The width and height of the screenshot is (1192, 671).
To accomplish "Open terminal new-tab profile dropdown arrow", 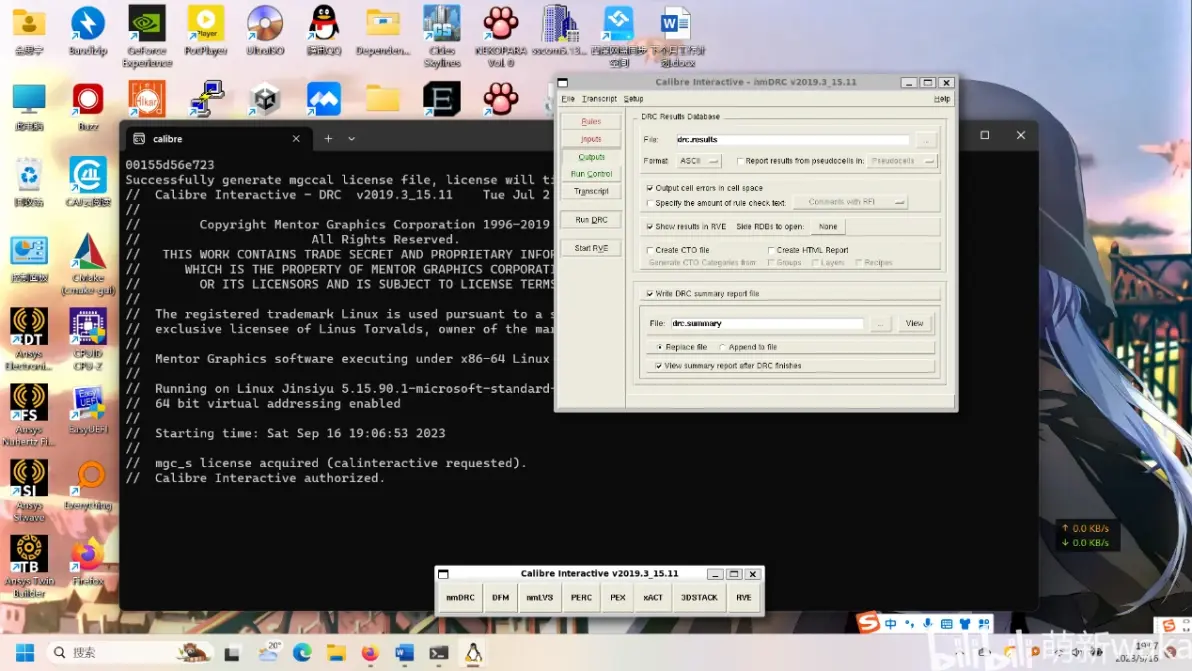I will click(351, 139).
